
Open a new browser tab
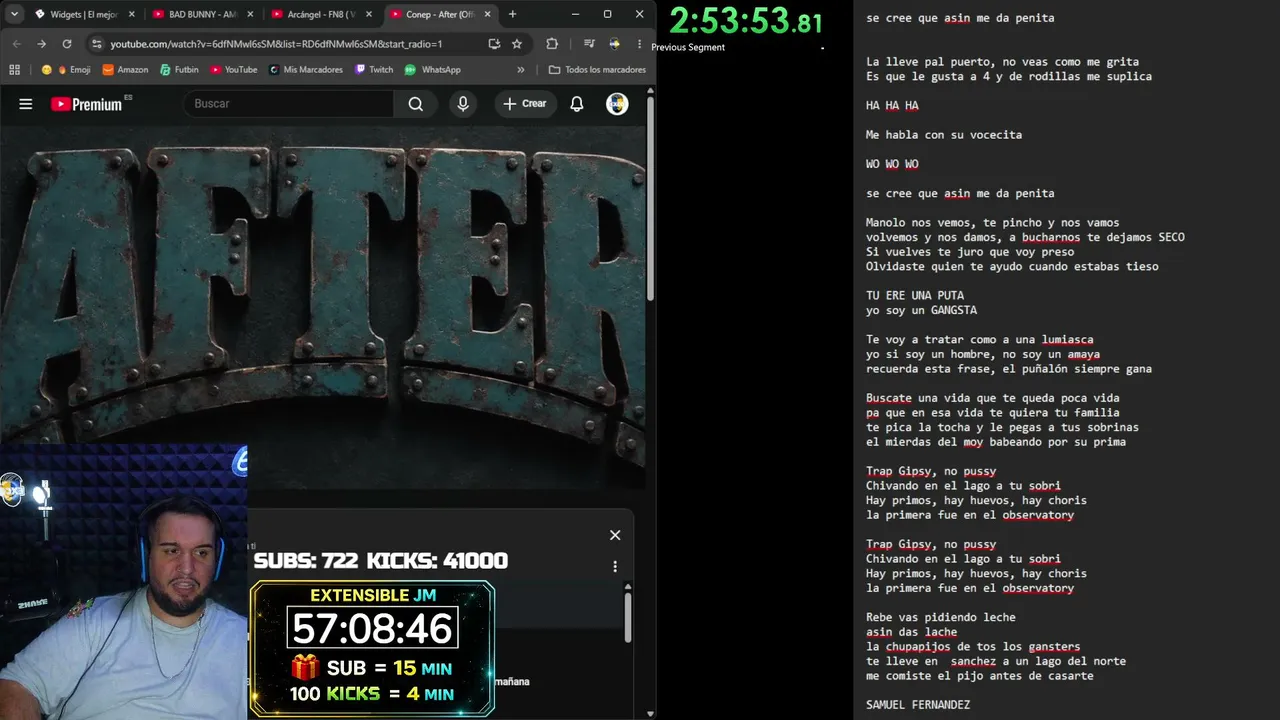(512, 14)
